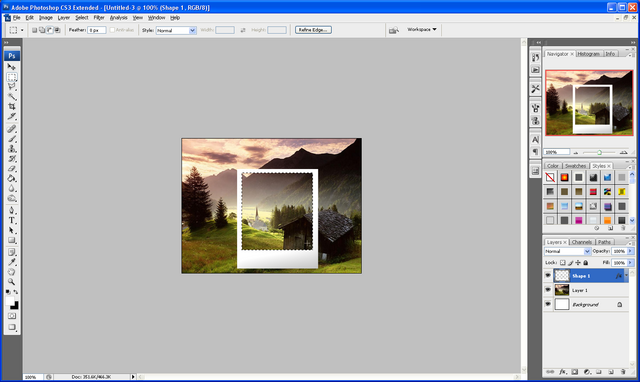Open the Info tab
Image resolution: width=640 pixels, height=382 pixels.
click(x=610, y=54)
